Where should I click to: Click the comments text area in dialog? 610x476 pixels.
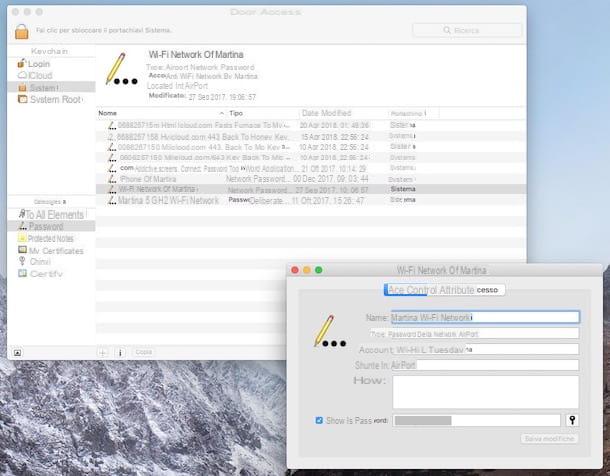pyautogui.click(x=486, y=392)
